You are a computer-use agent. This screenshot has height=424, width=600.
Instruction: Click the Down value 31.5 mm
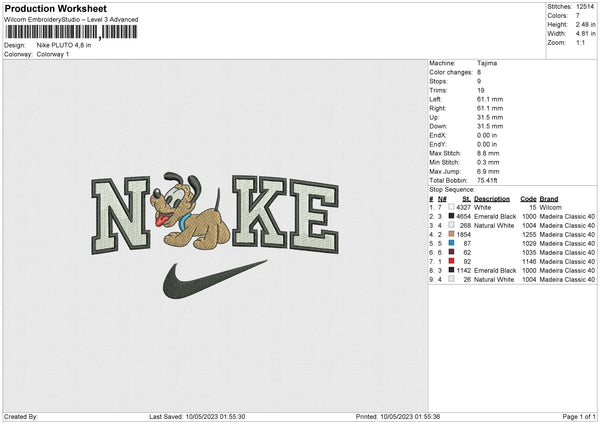pyautogui.click(x=490, y=126)
